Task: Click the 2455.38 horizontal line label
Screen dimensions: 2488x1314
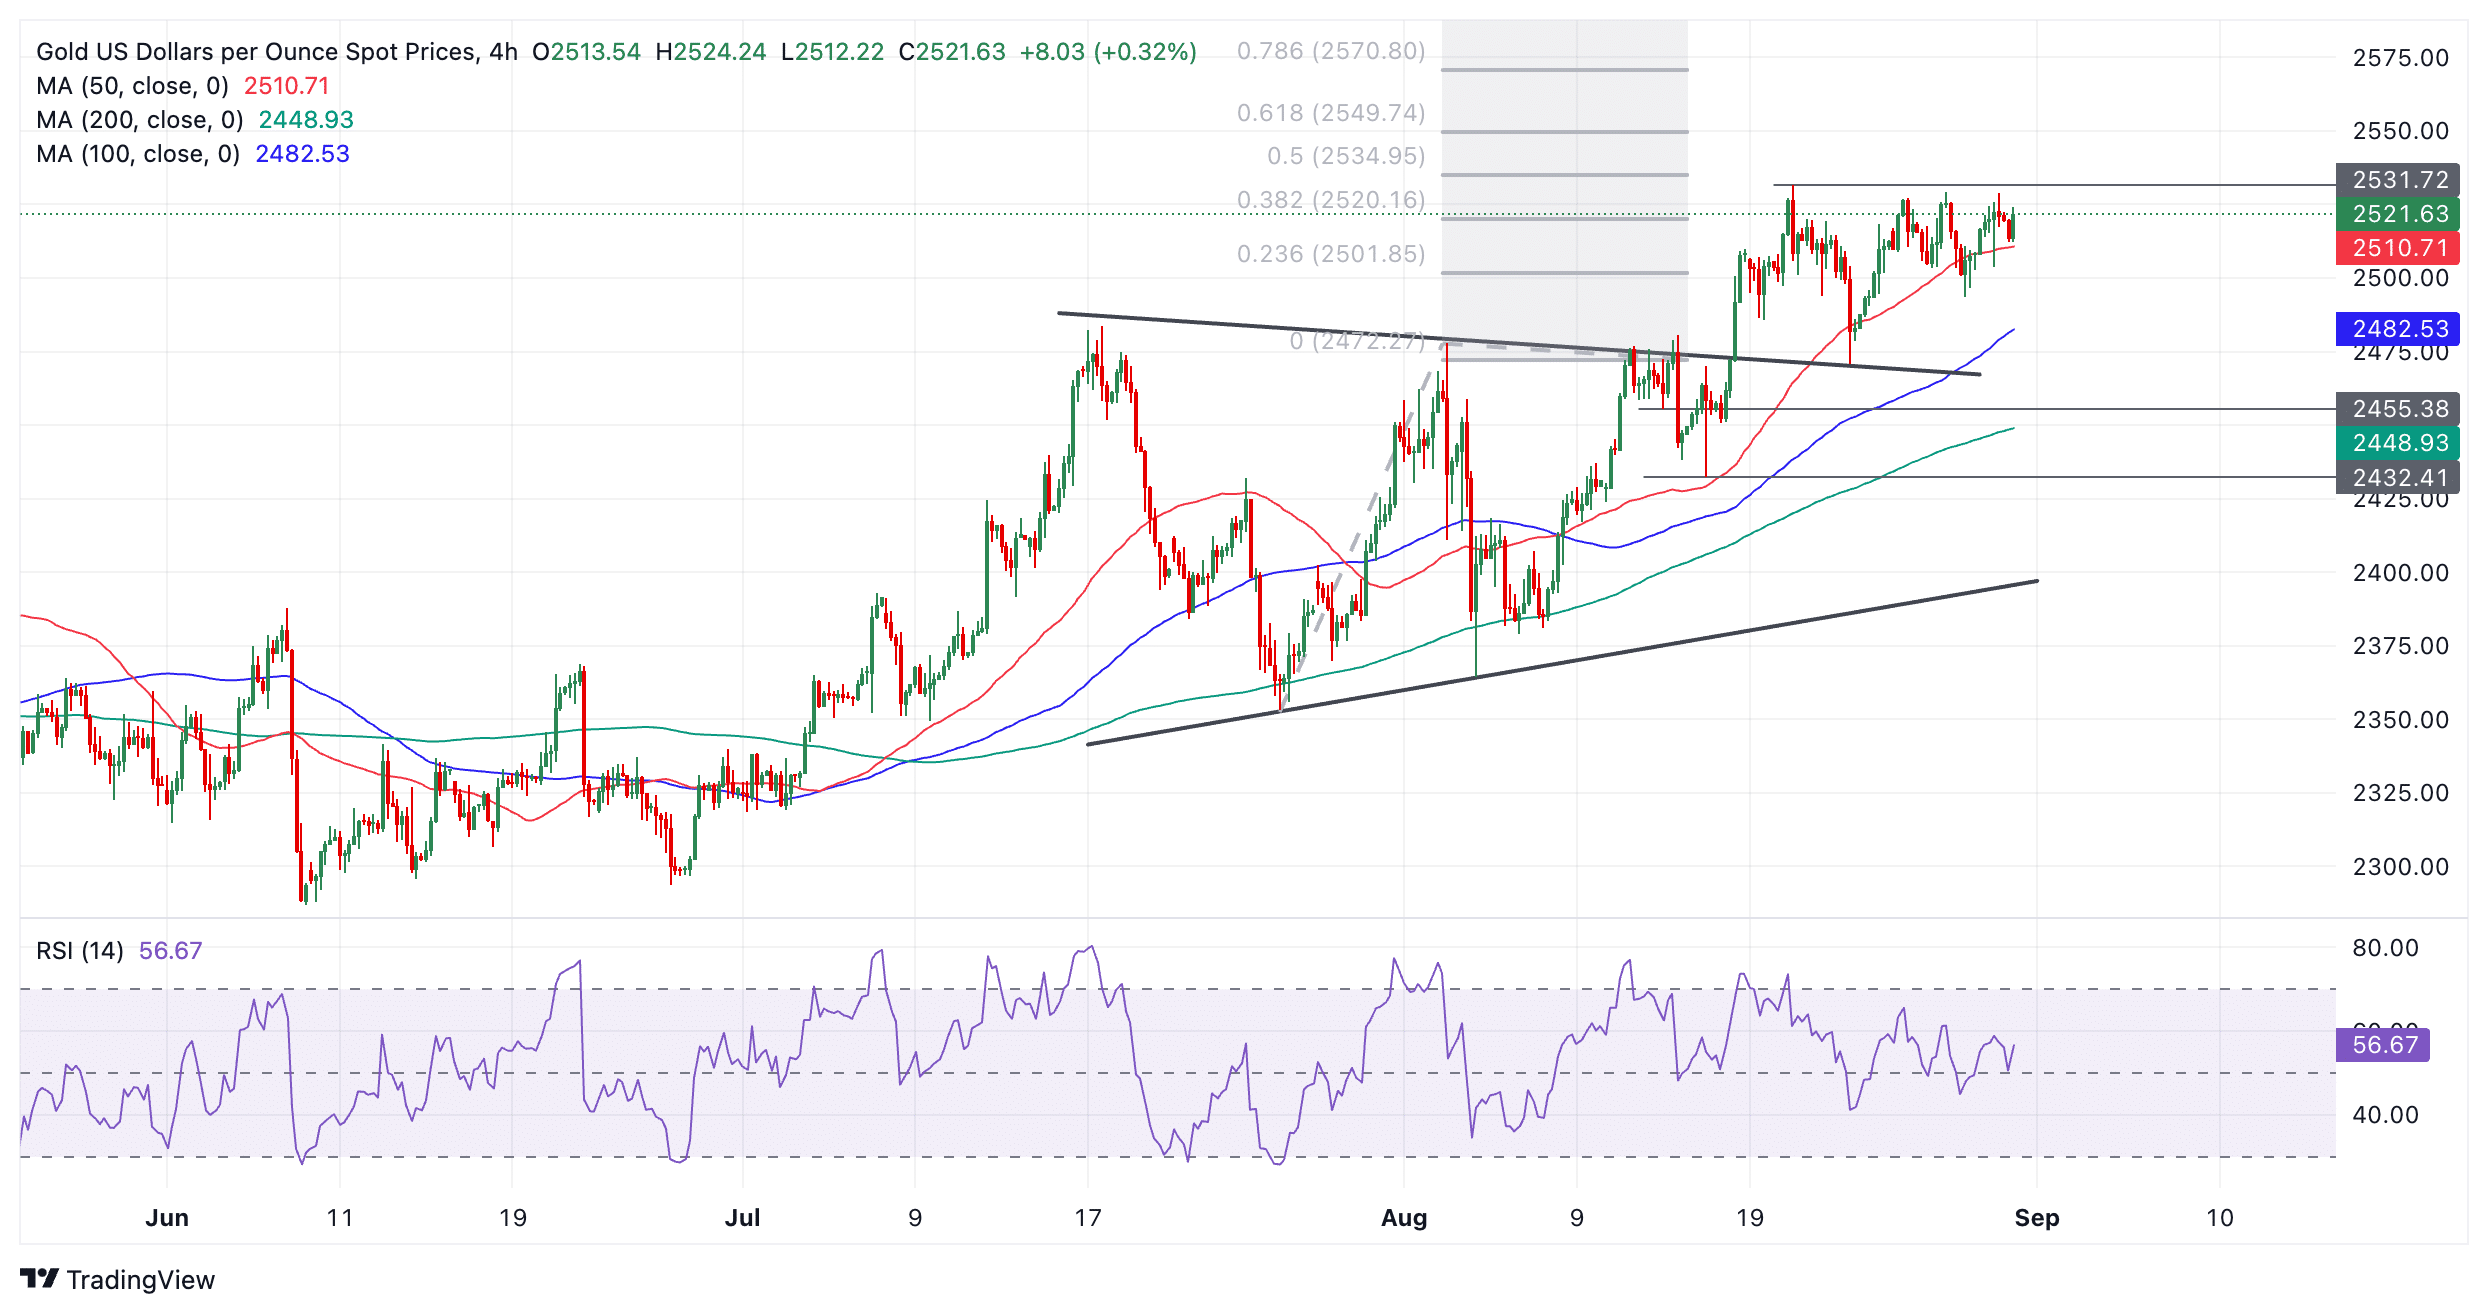Action: [2397, 409]
